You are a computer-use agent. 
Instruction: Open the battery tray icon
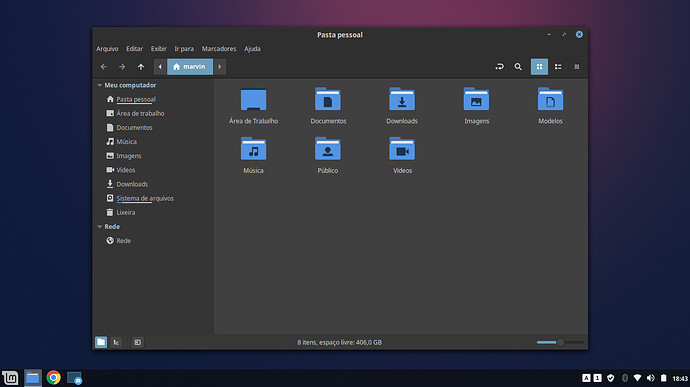point(664,378)
